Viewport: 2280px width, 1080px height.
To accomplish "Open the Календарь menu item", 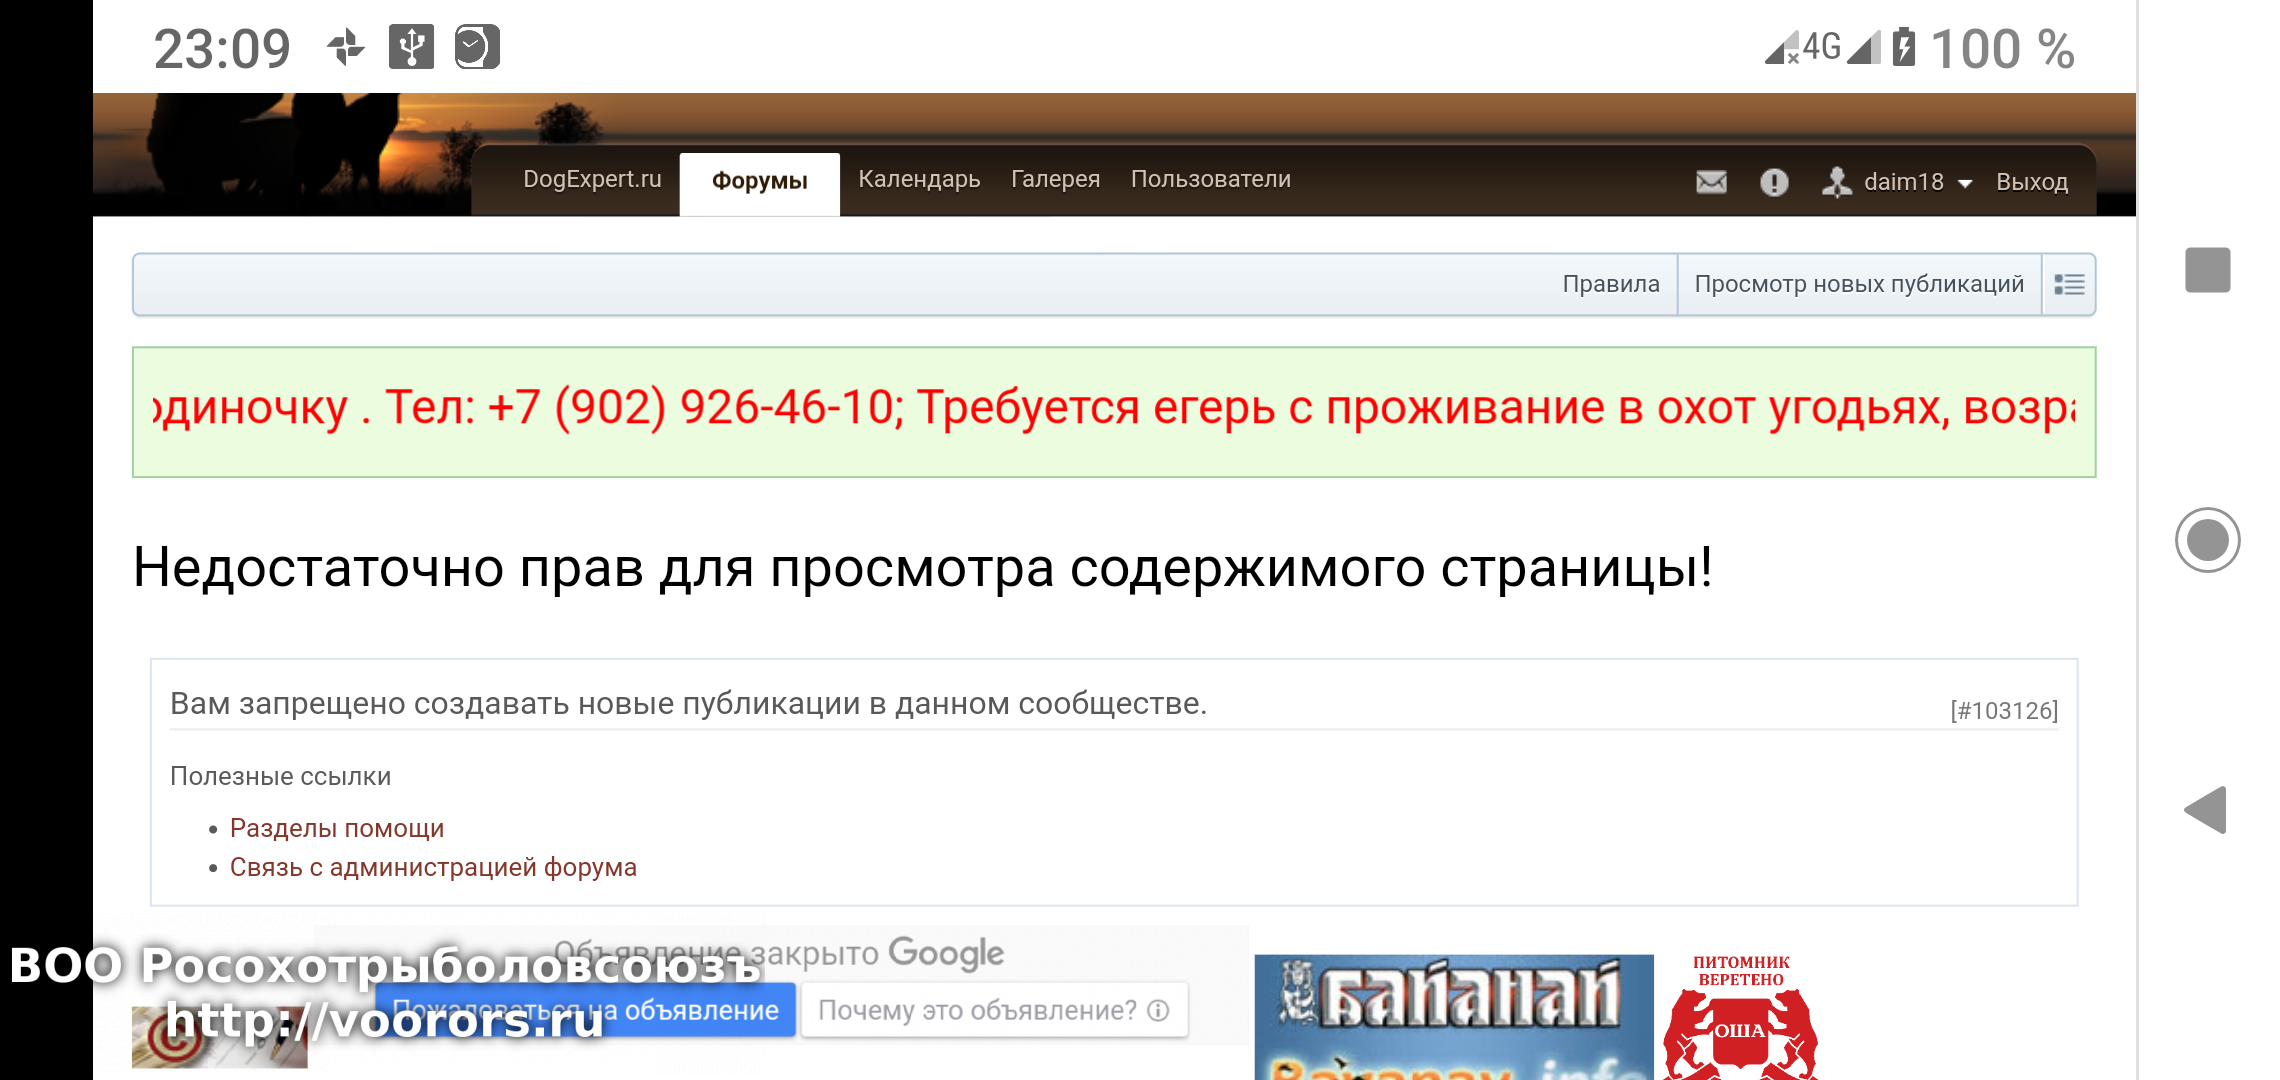I will pyautogui.click(x=918, y=180).
